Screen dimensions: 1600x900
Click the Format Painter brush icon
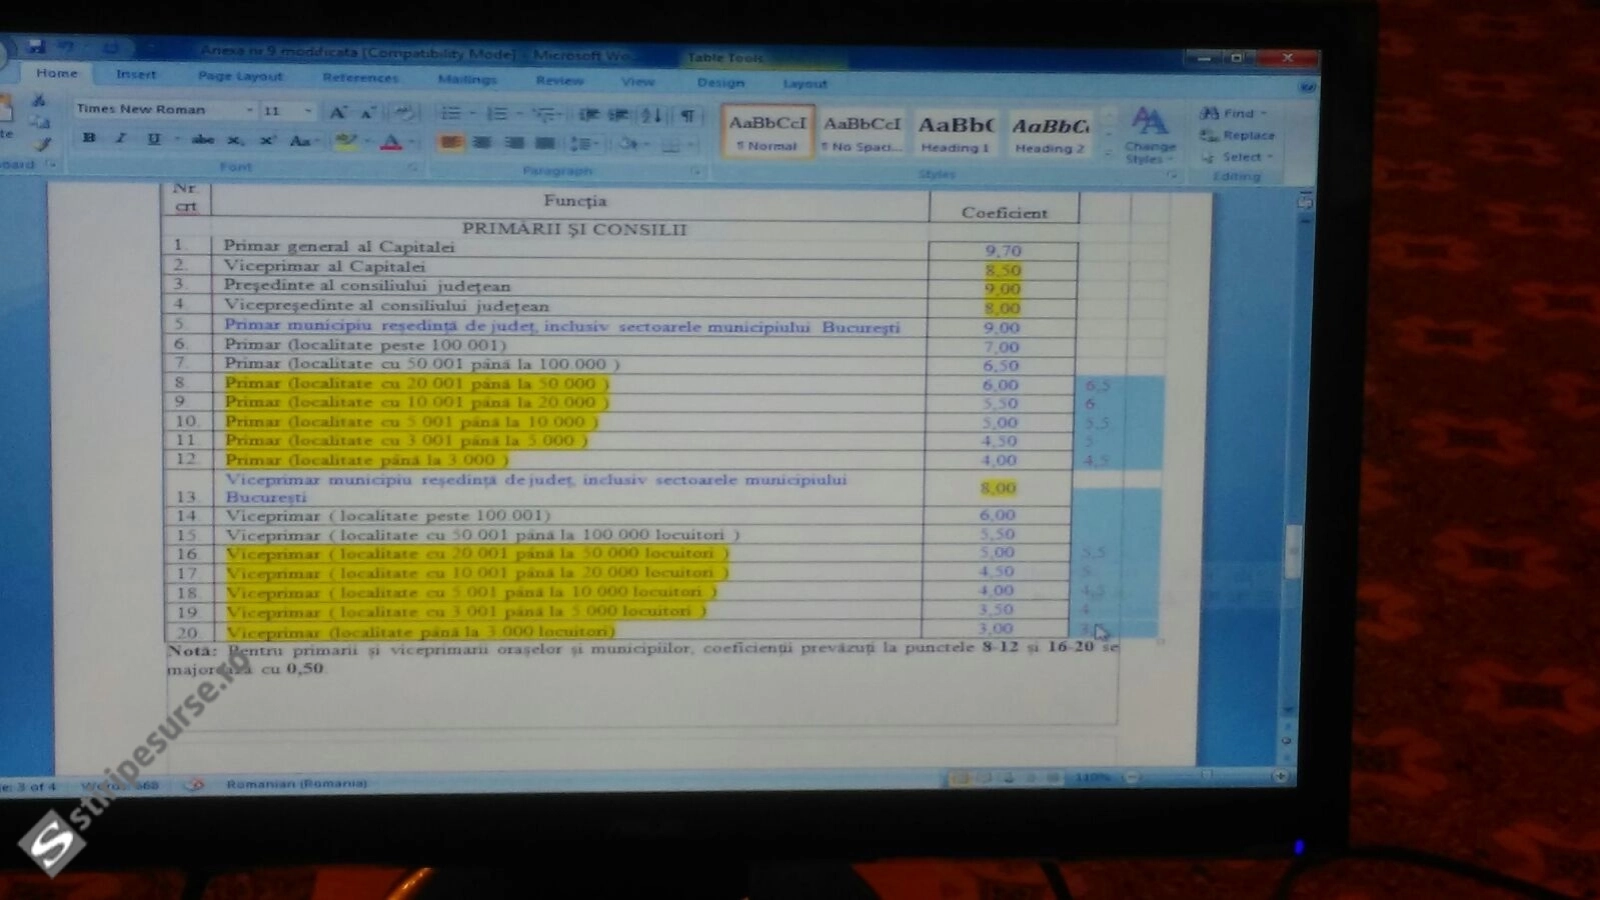[x=42, y=144]
